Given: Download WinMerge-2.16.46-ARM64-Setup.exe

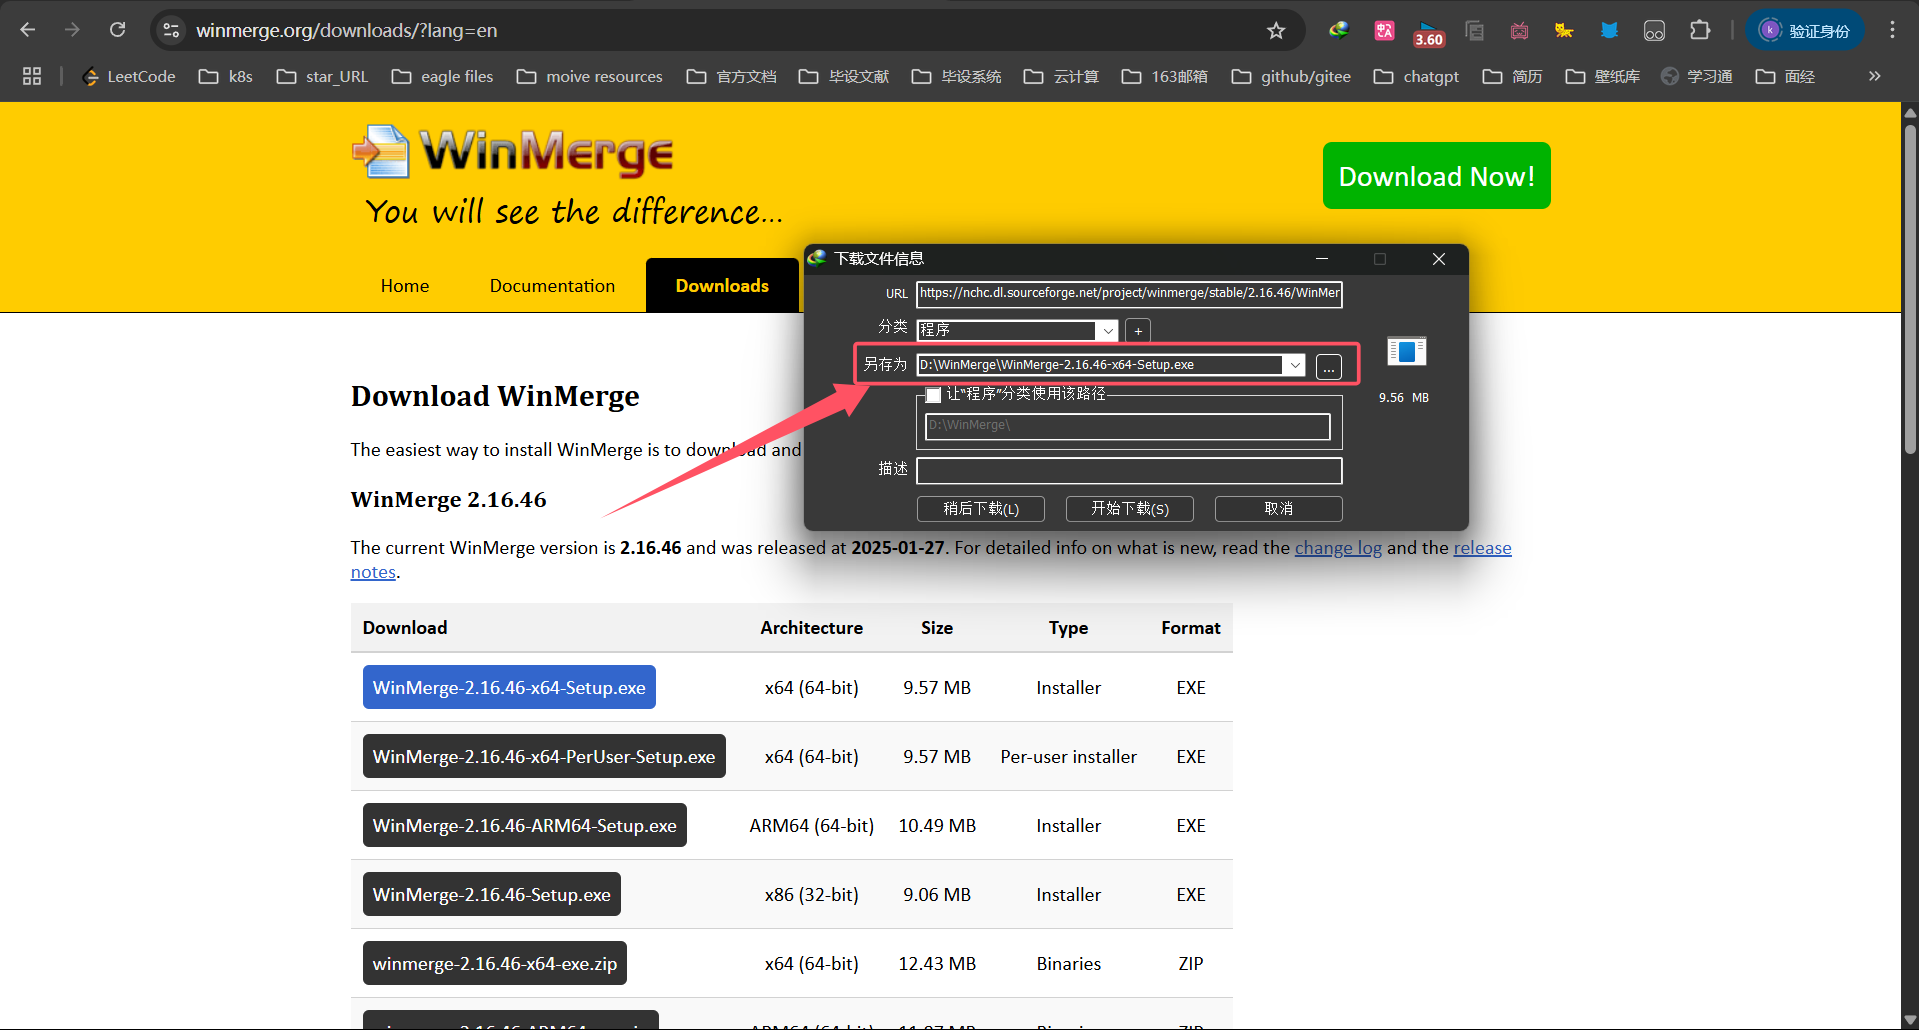Looking at the screenshot, I should 524,825.
